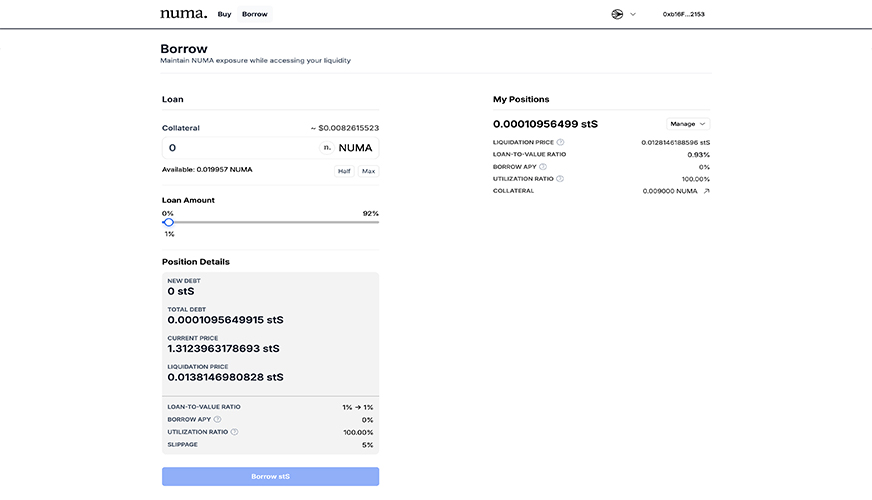The width and height of the screenshot is (872, 500).
Task: Click the NUMA token icon in collateral field
Action: click(x=326, y=148)
